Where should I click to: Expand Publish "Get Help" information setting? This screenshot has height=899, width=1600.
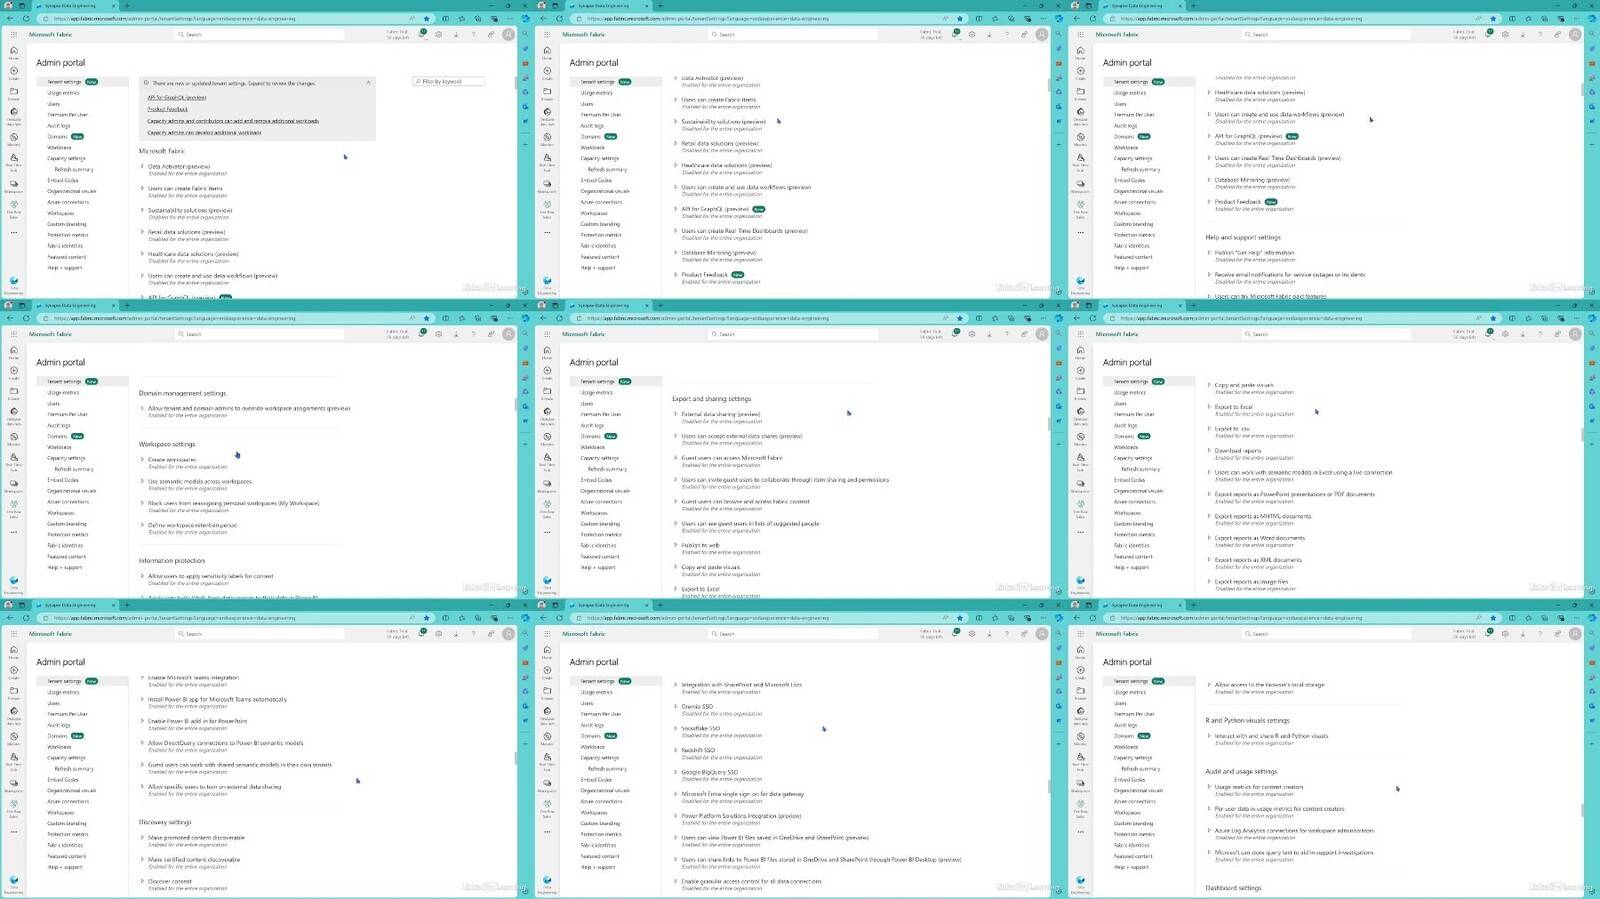1209,253
